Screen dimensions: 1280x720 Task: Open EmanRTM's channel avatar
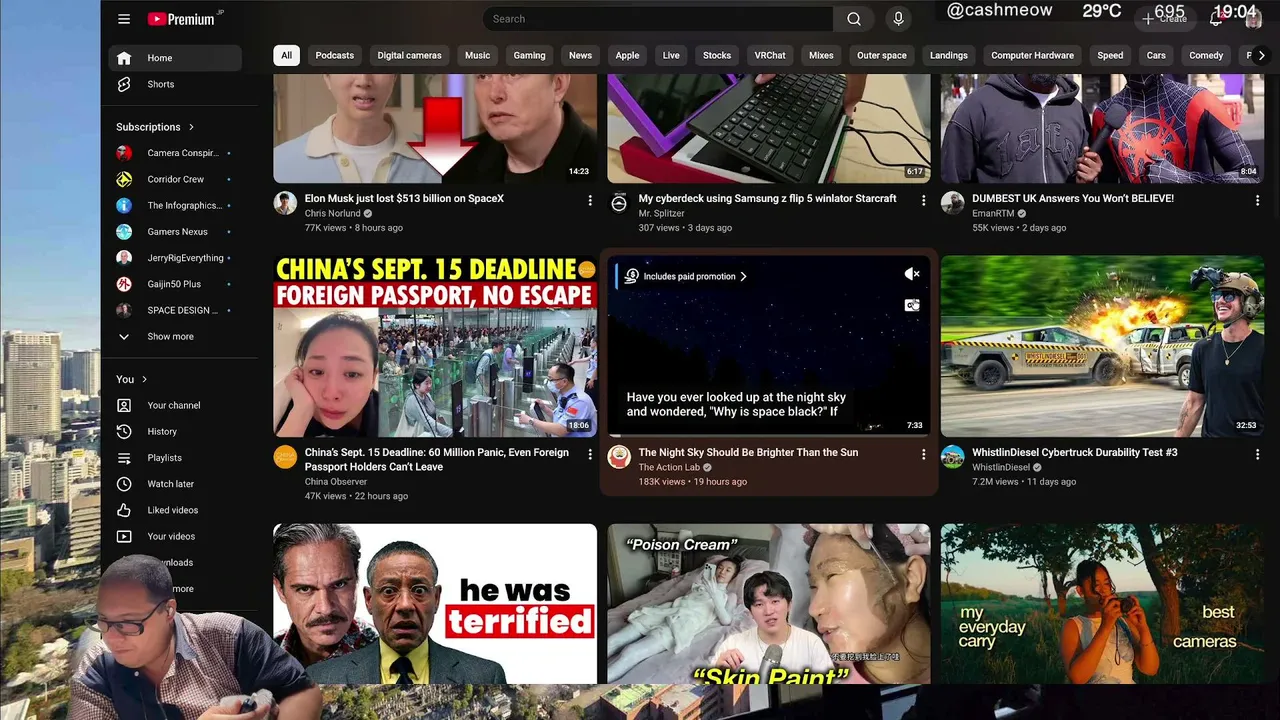pos(952,203)
